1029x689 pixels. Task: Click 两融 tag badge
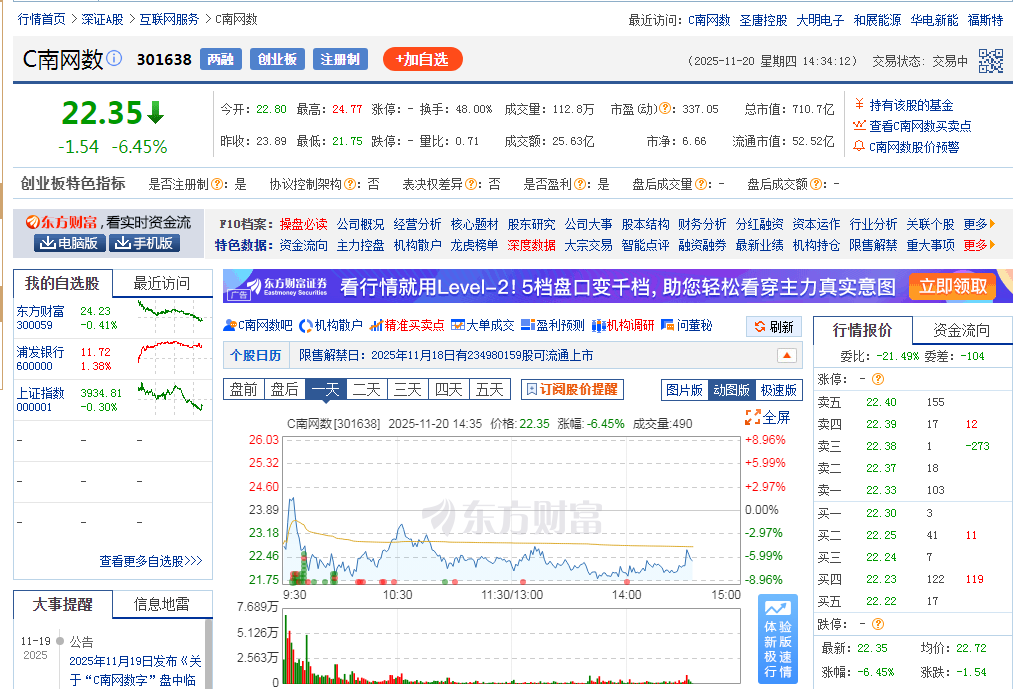[220, 59]
